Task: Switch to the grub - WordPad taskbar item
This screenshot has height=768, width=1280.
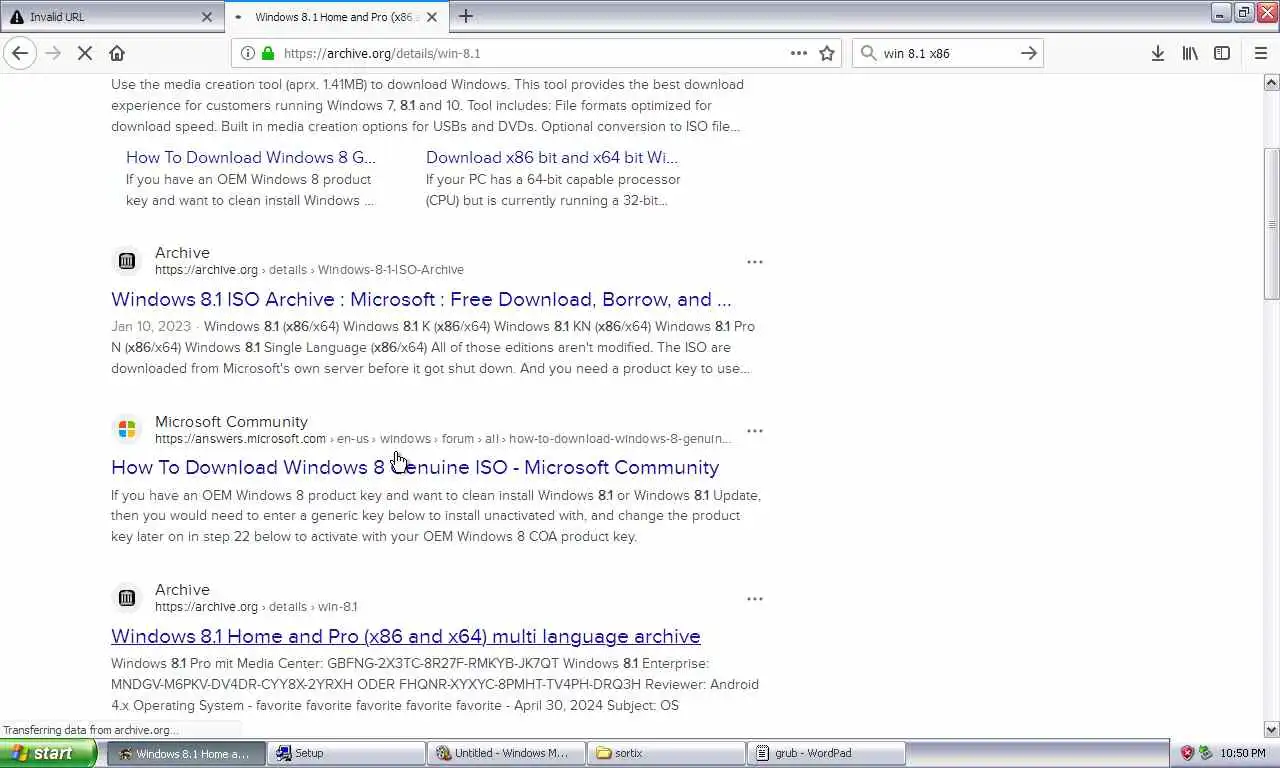Action: (826, 753)
